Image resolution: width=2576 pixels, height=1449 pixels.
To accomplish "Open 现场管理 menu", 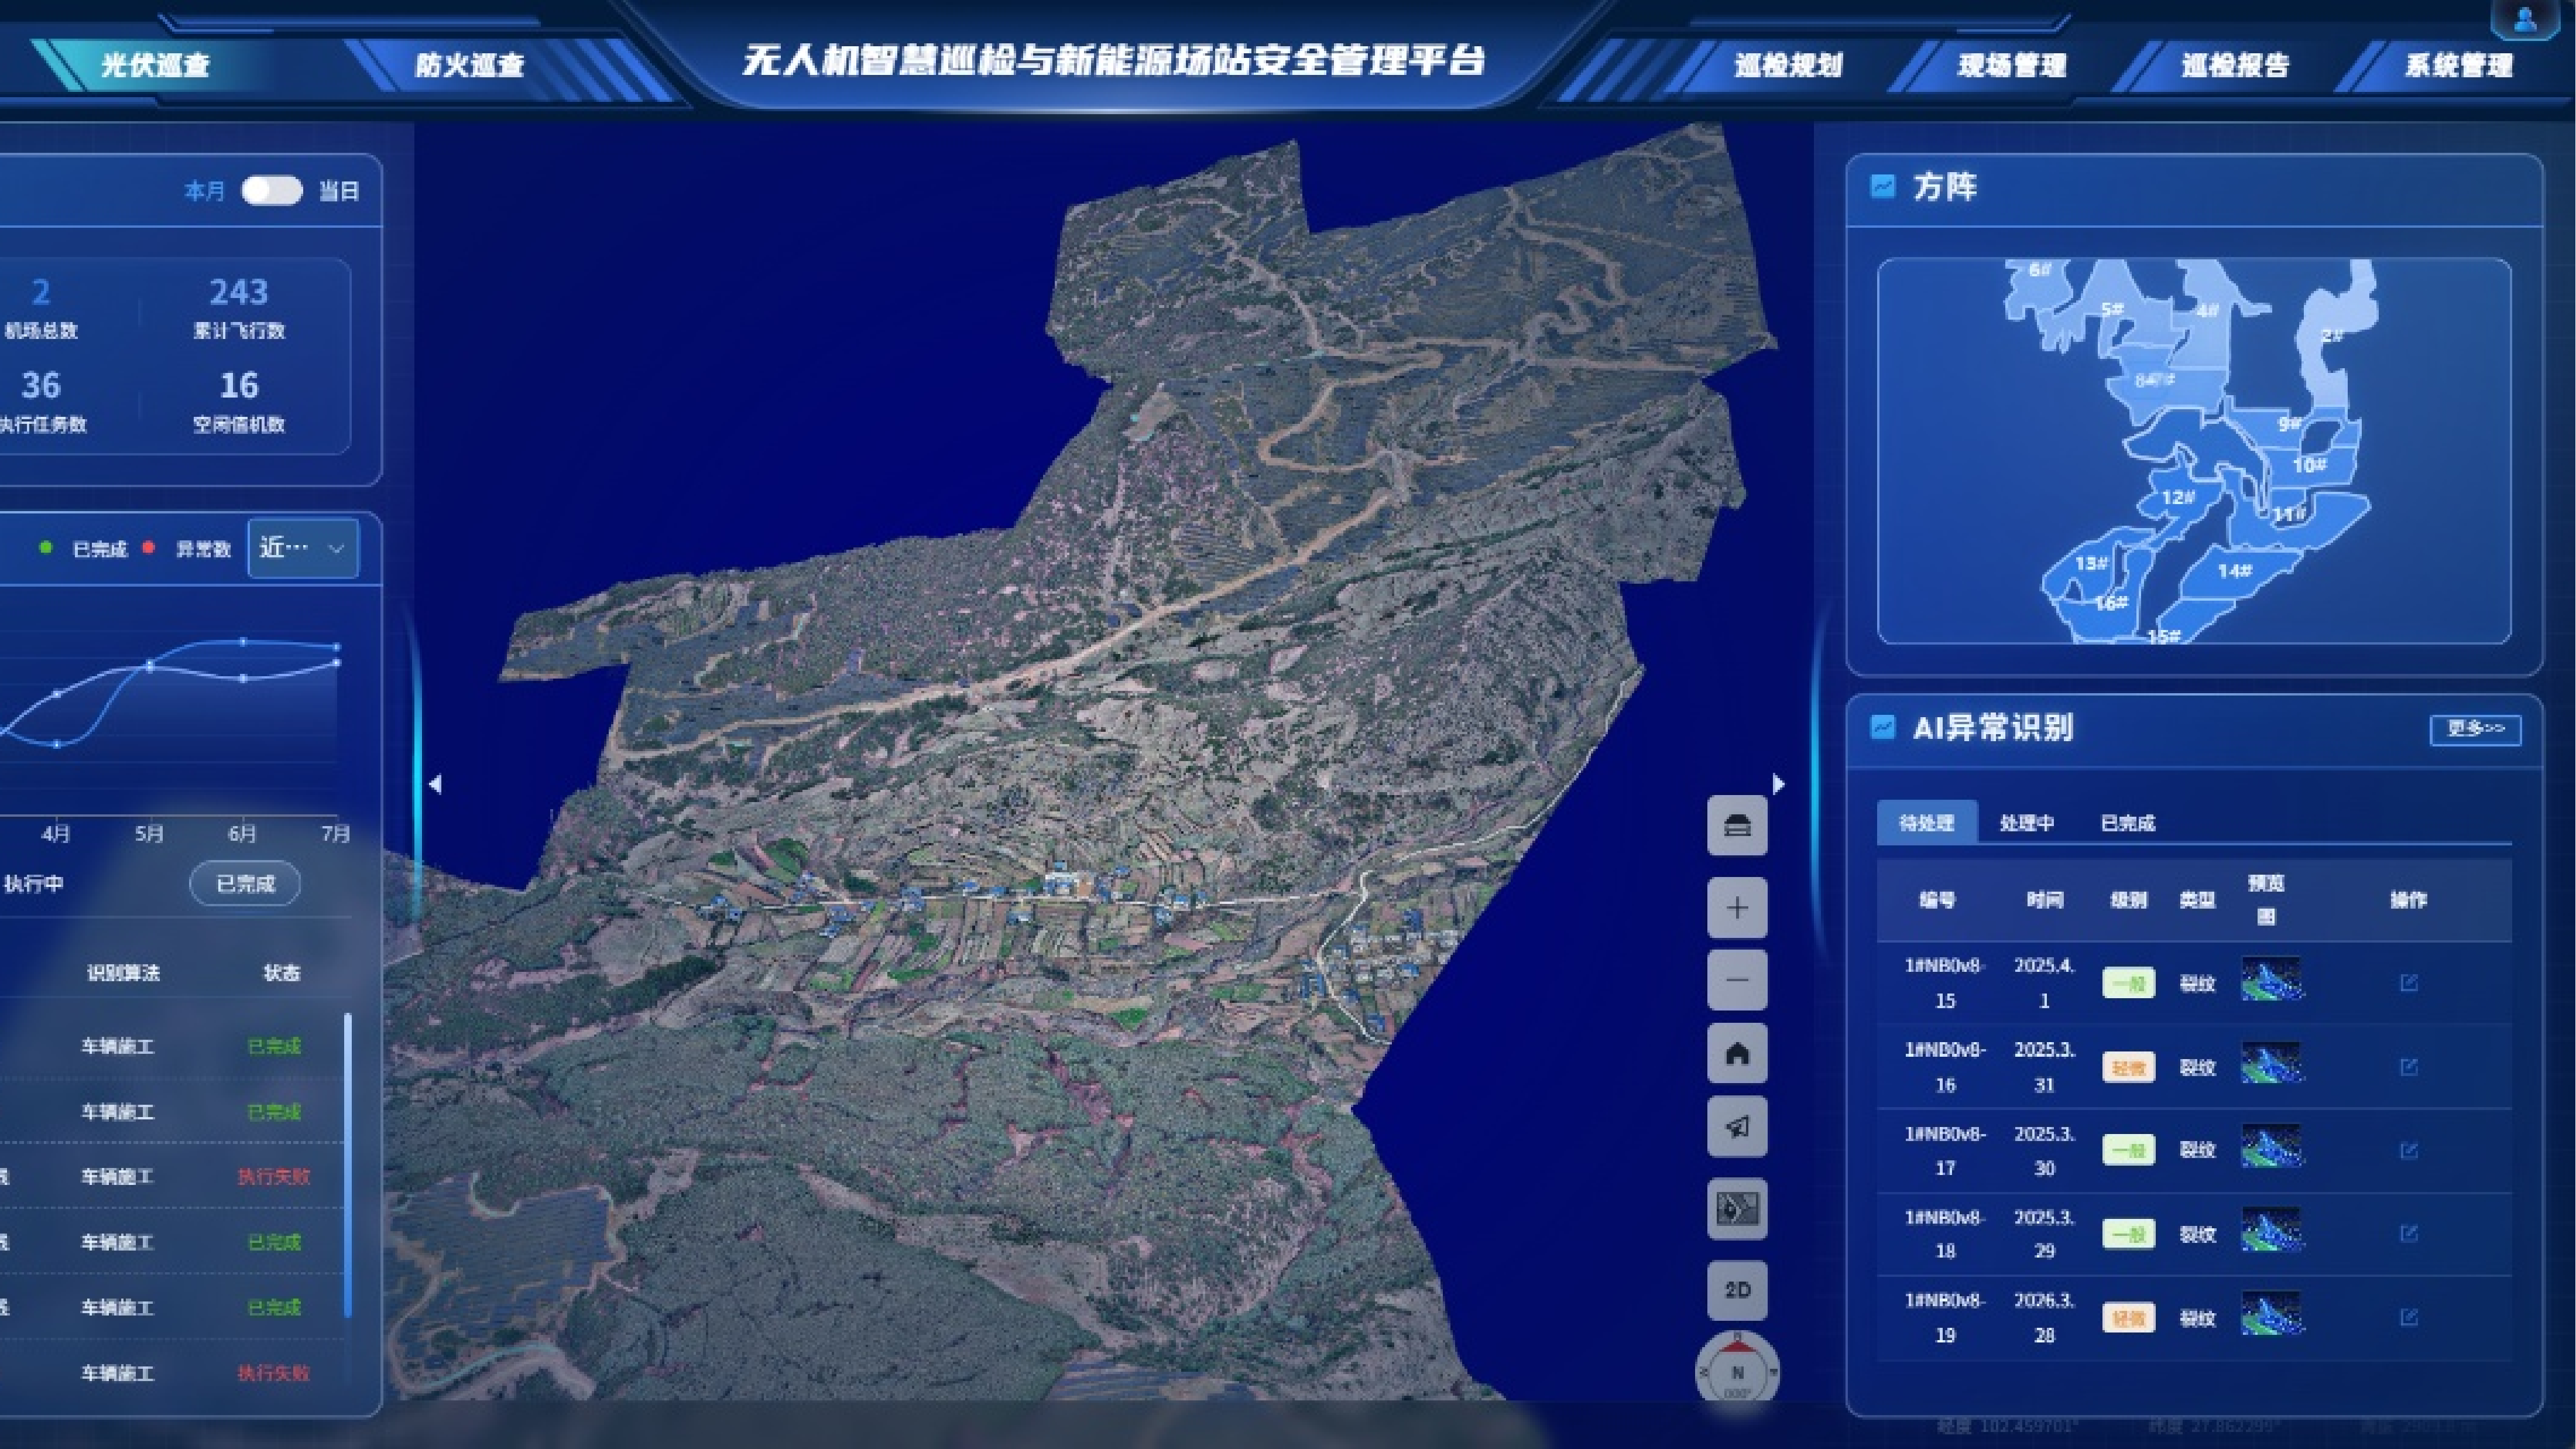I will click(x=2011, y=65).
